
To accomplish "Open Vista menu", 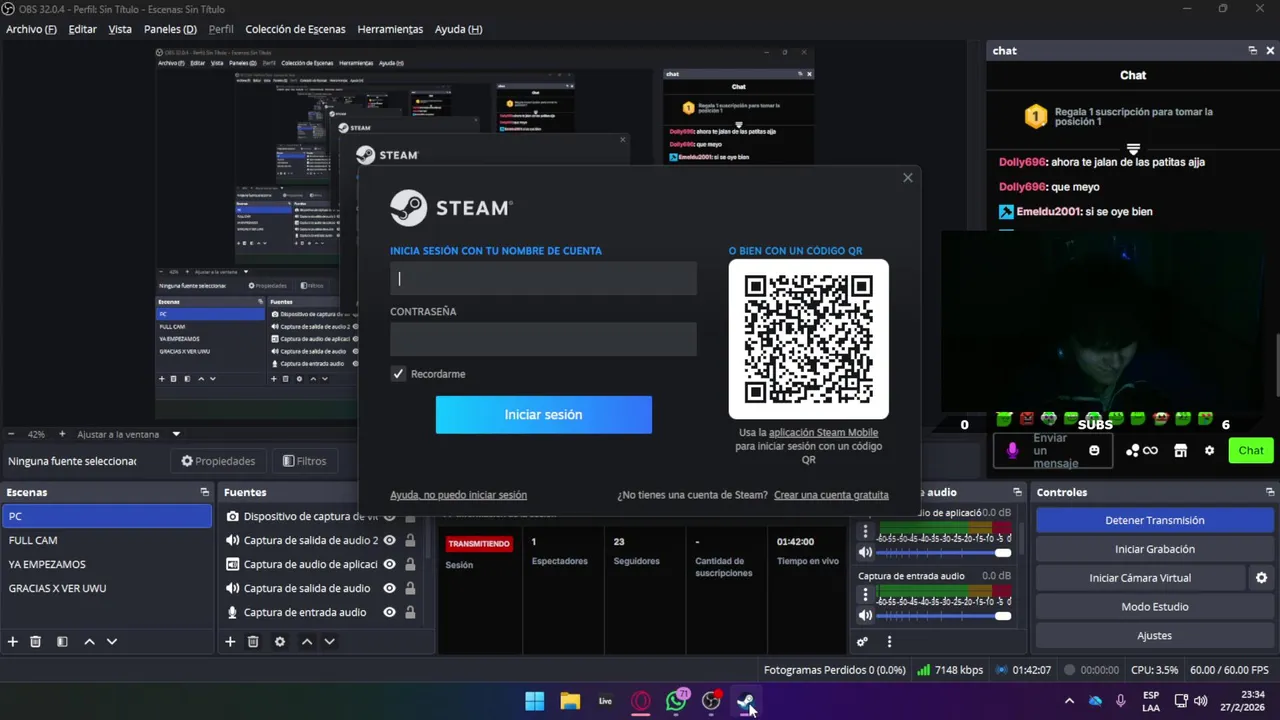I will pos(120,29).
